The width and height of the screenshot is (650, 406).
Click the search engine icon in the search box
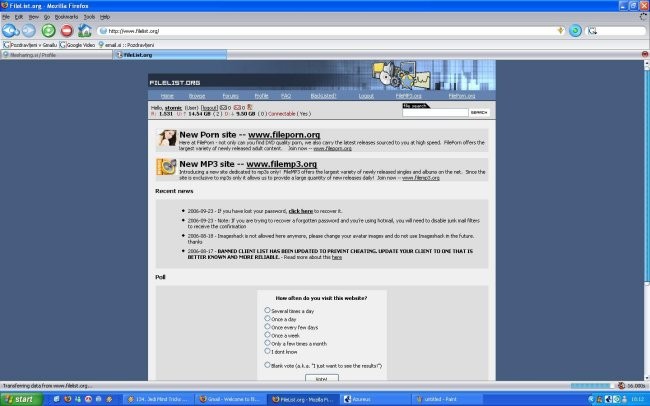coord(592,31)
